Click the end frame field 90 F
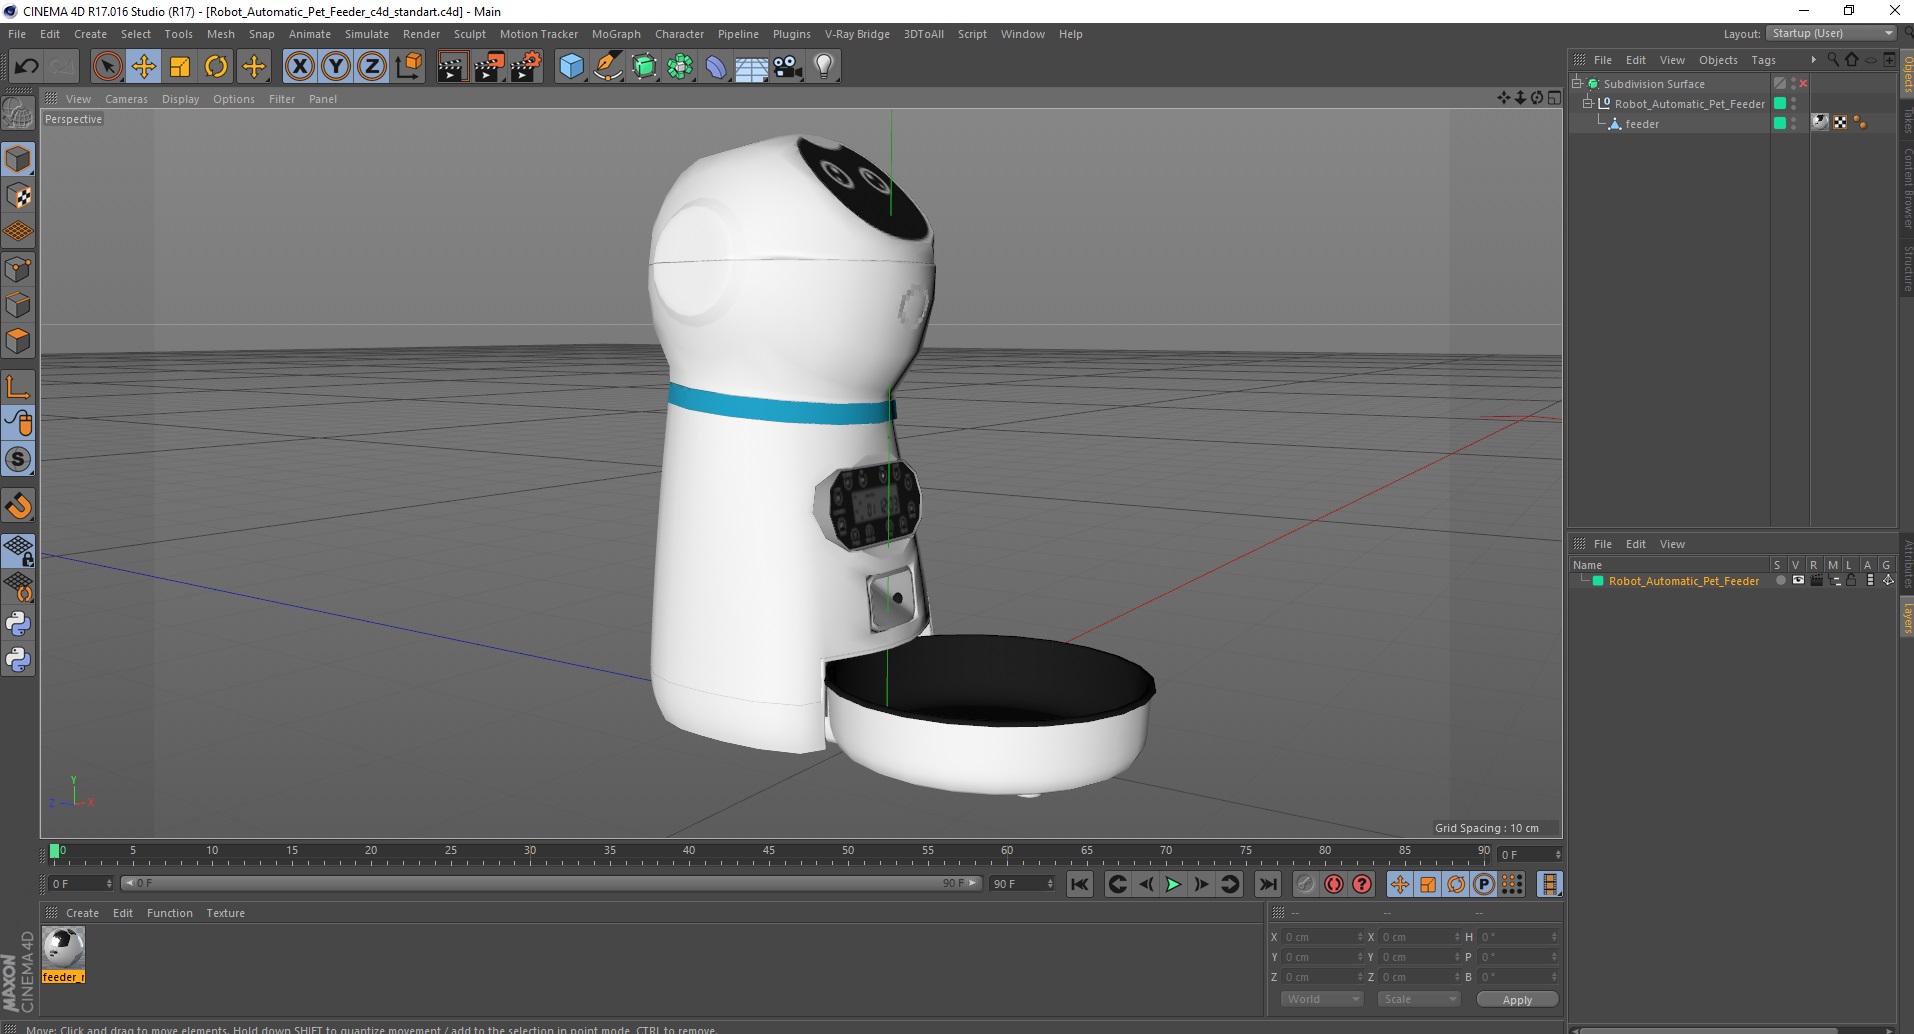 1022,884
